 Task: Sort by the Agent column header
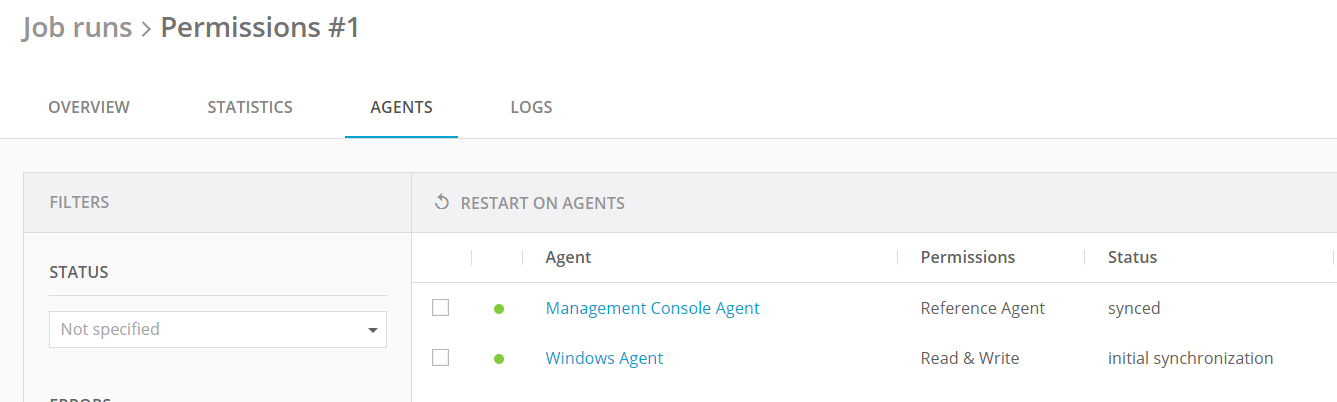[568, 257]
